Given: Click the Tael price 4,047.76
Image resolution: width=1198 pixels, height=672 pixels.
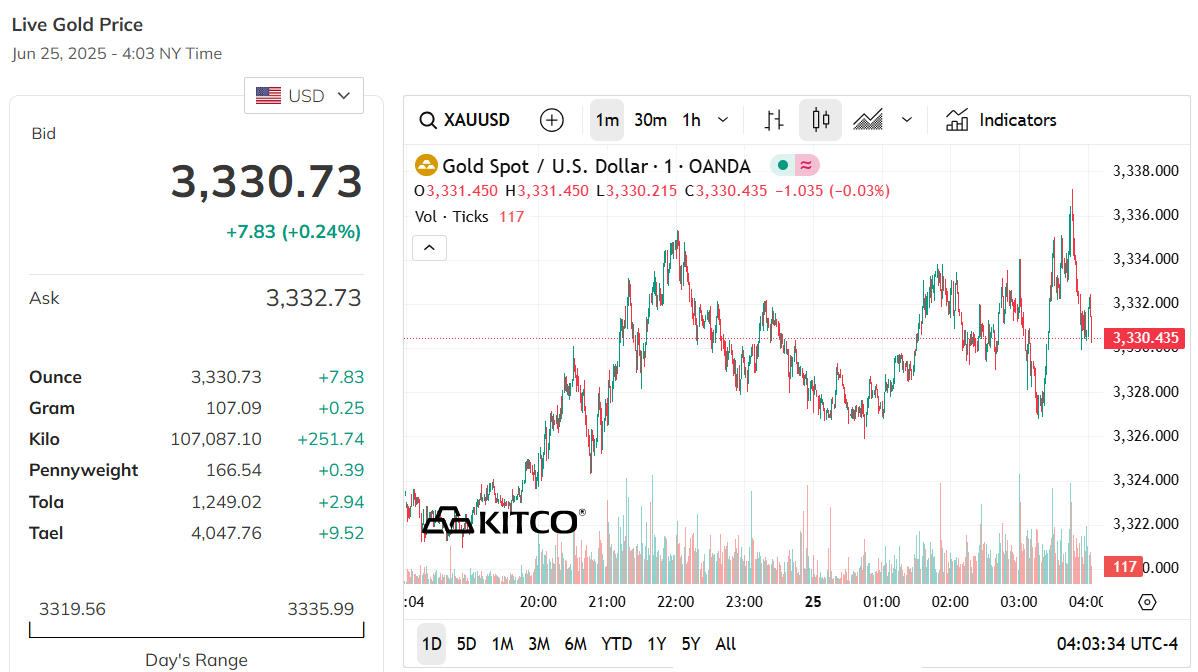Looking at the screenshot, I should click(226, 533).
